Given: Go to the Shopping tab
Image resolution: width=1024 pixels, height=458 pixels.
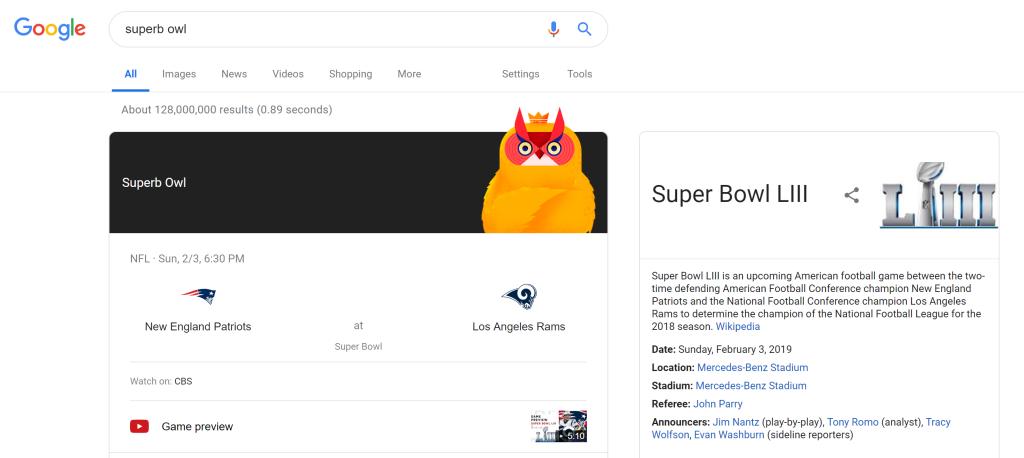Looking at the screenshot, I should click(x=350, y=74).
